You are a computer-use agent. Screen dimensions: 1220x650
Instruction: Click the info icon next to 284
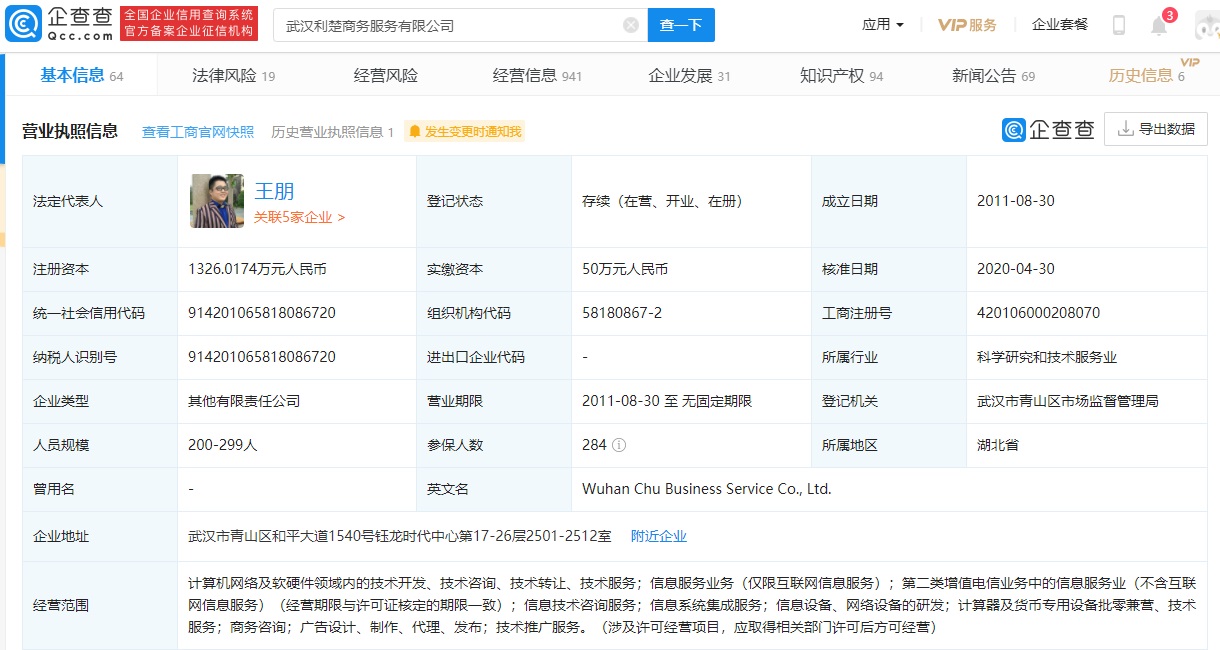pos(620,445)
